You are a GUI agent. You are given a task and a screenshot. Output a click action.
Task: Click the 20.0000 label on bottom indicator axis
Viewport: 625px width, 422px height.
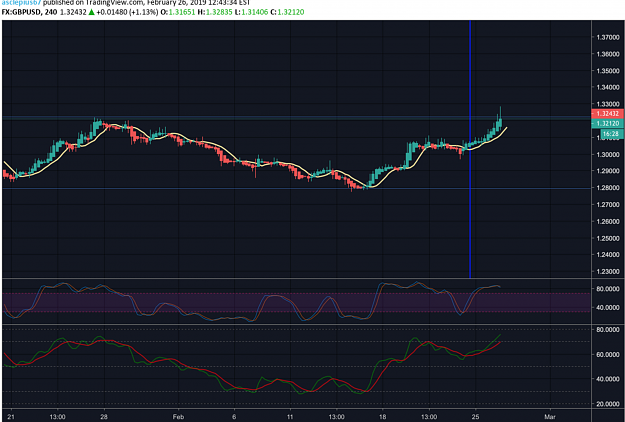coord(607,404)
